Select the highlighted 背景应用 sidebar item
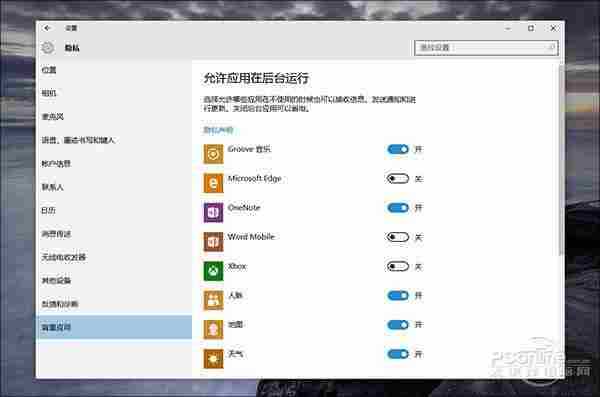Image resolution: width=600 pixels, height=397 pixels. (114, 327)
